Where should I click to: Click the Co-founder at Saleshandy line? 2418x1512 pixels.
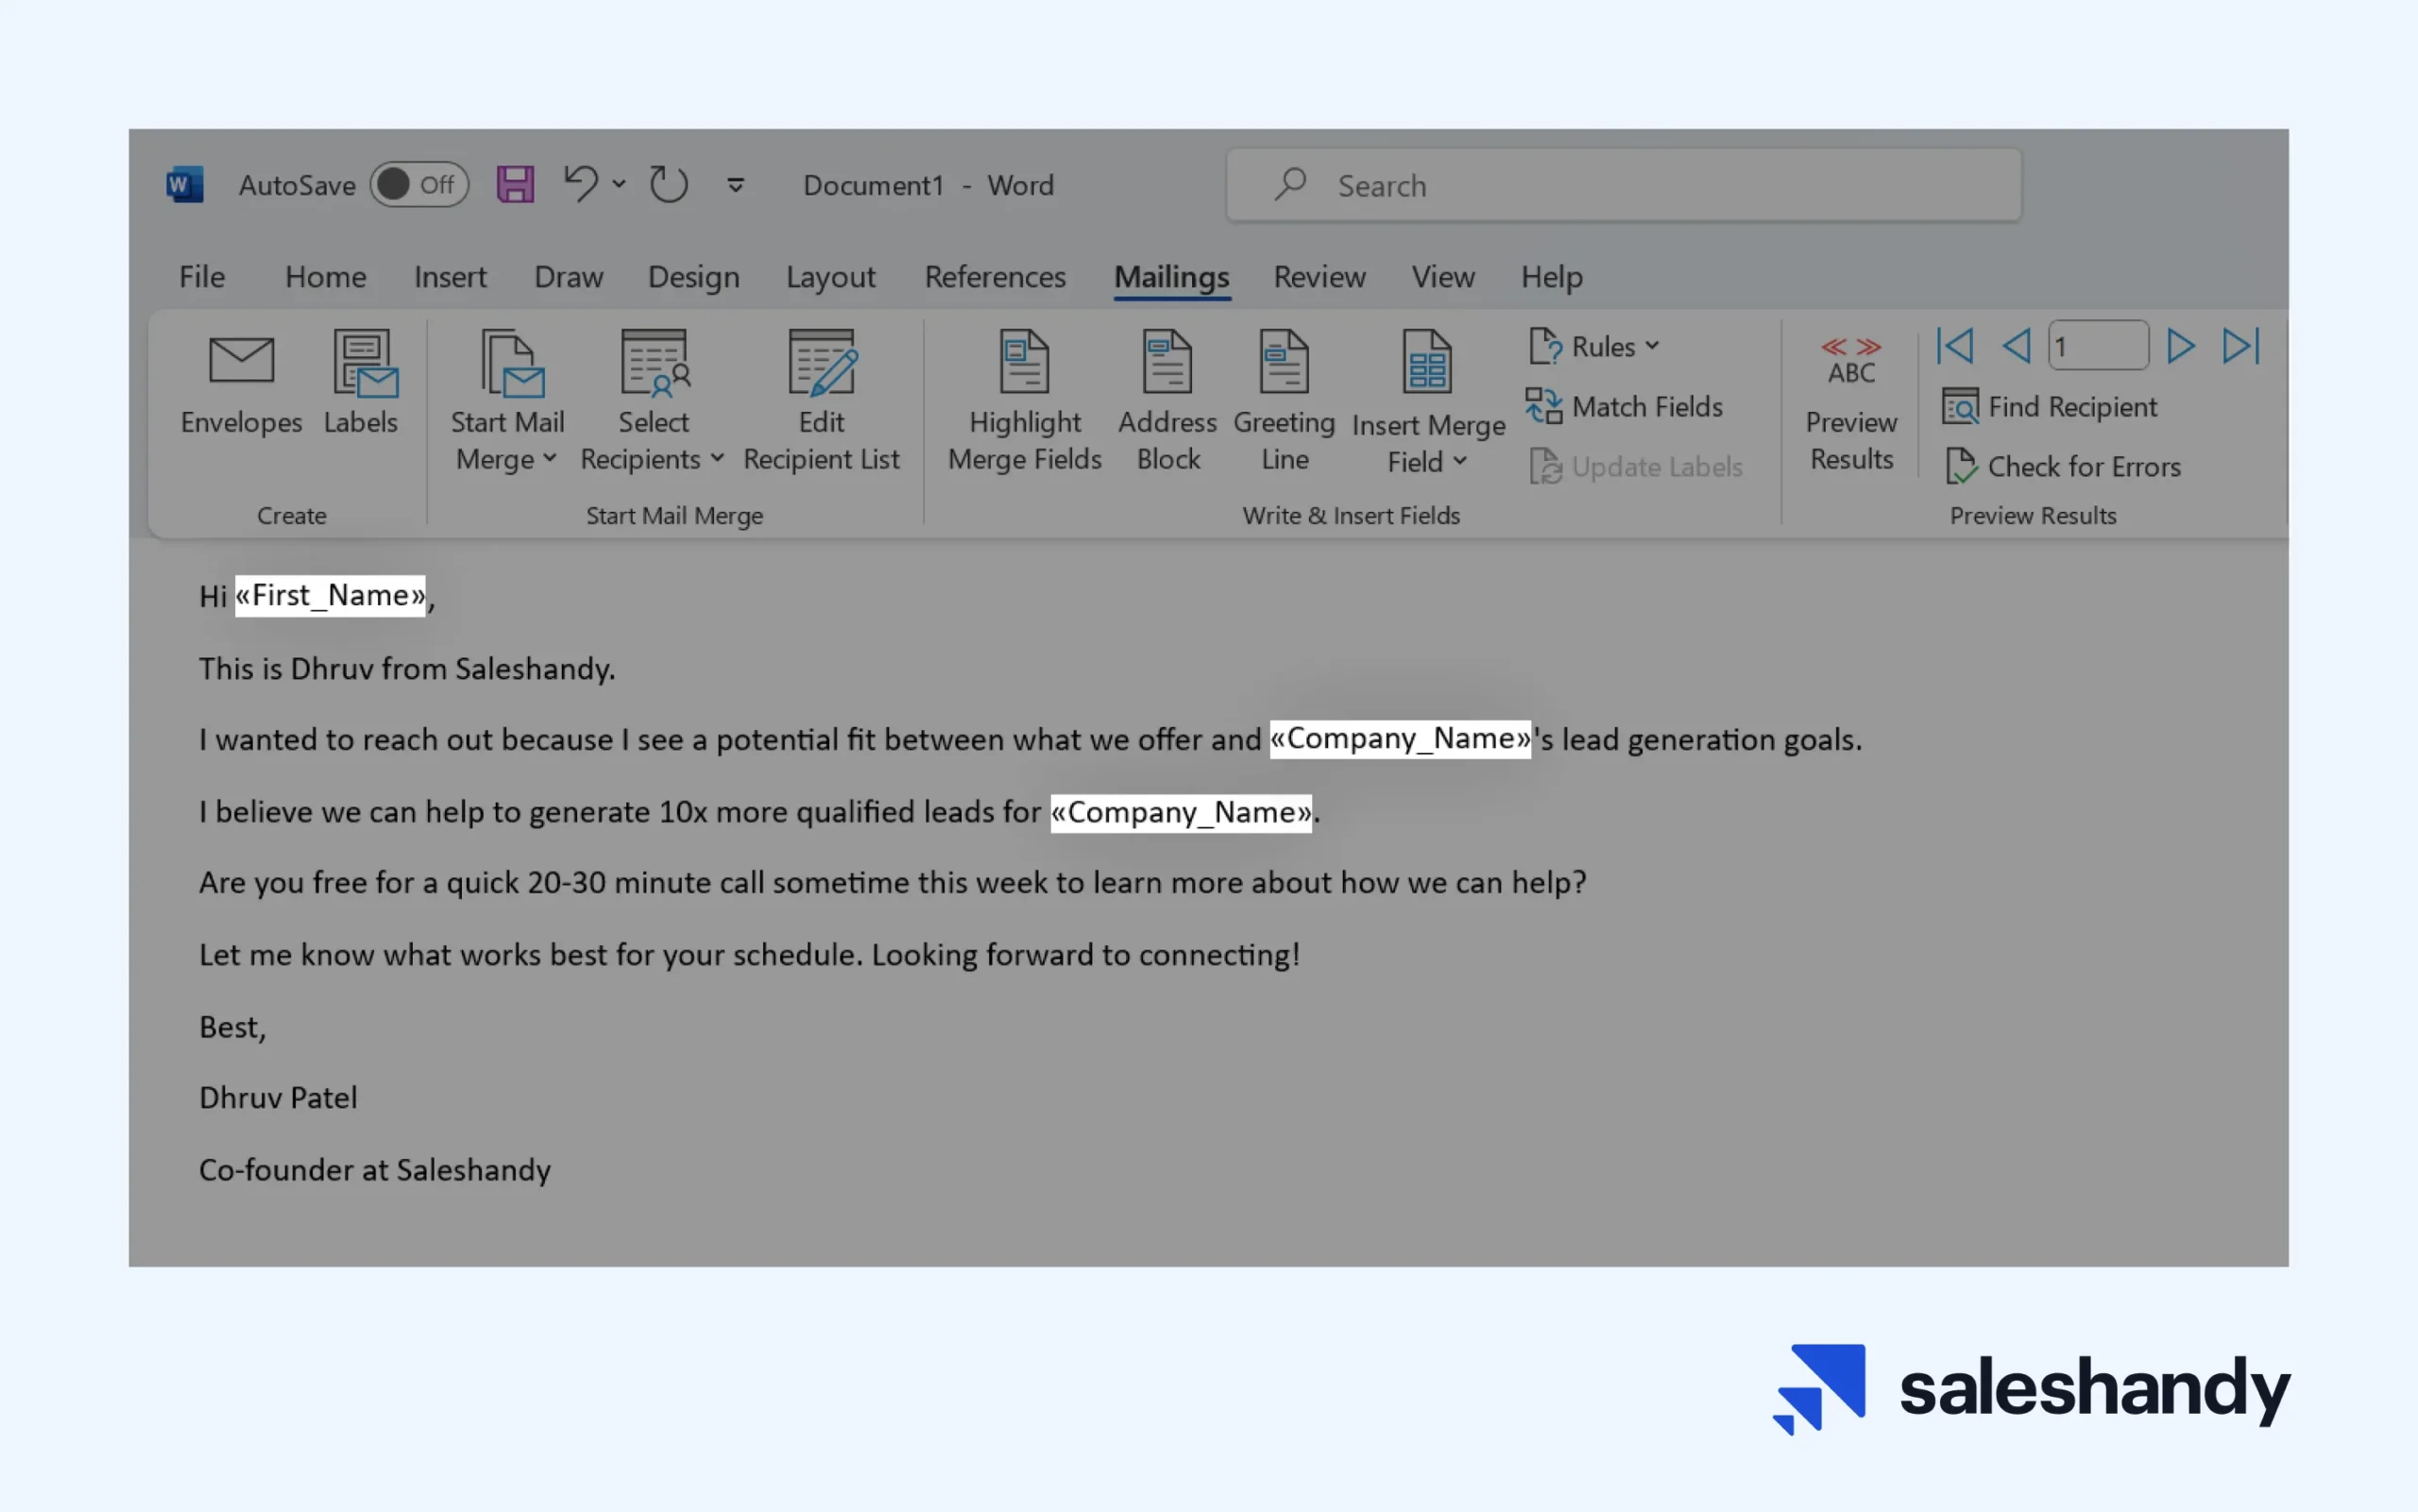tap(375, 1170)
